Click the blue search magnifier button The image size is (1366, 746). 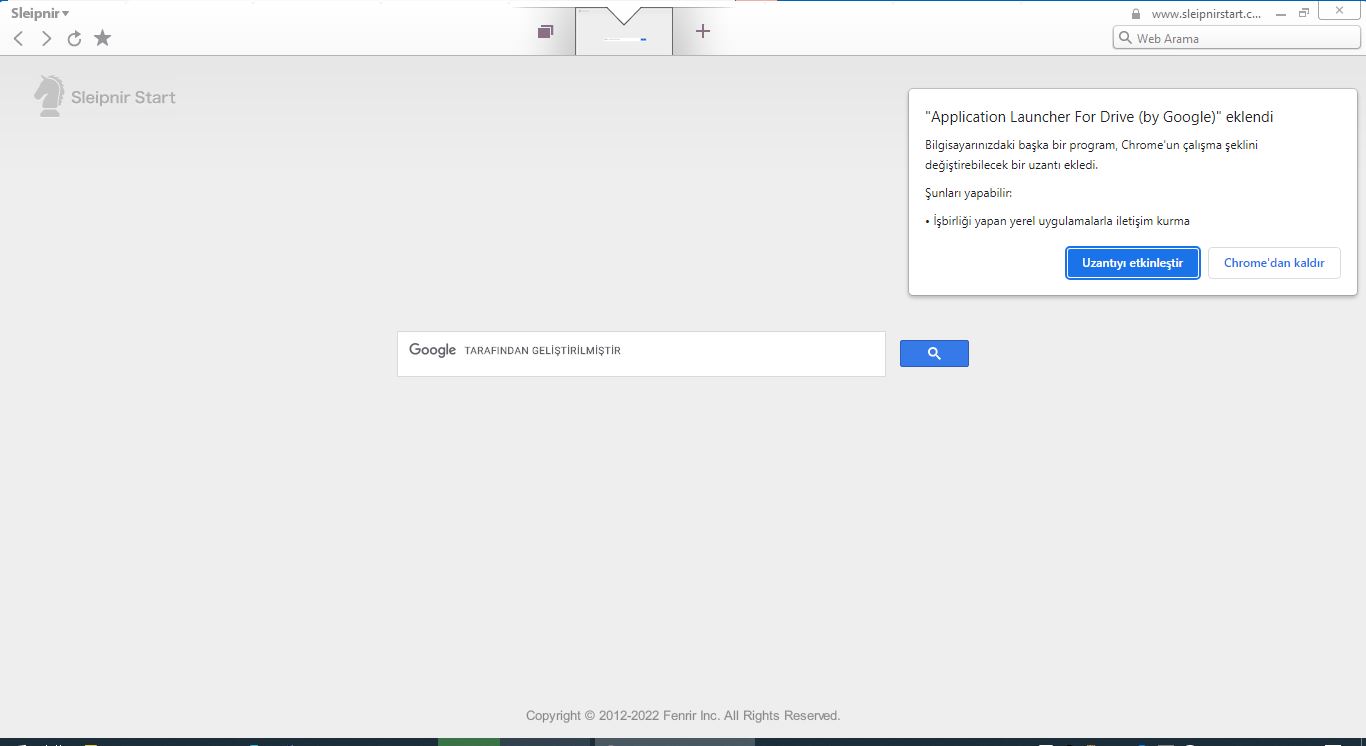(934, 353)
